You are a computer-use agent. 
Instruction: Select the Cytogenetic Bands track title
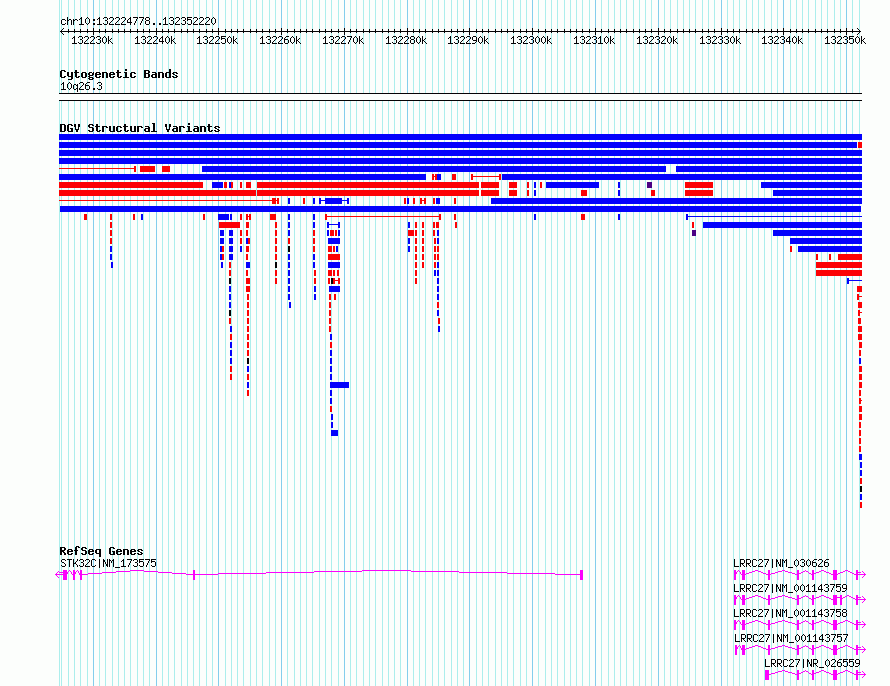pyautogui.click(x=119, y=74)
